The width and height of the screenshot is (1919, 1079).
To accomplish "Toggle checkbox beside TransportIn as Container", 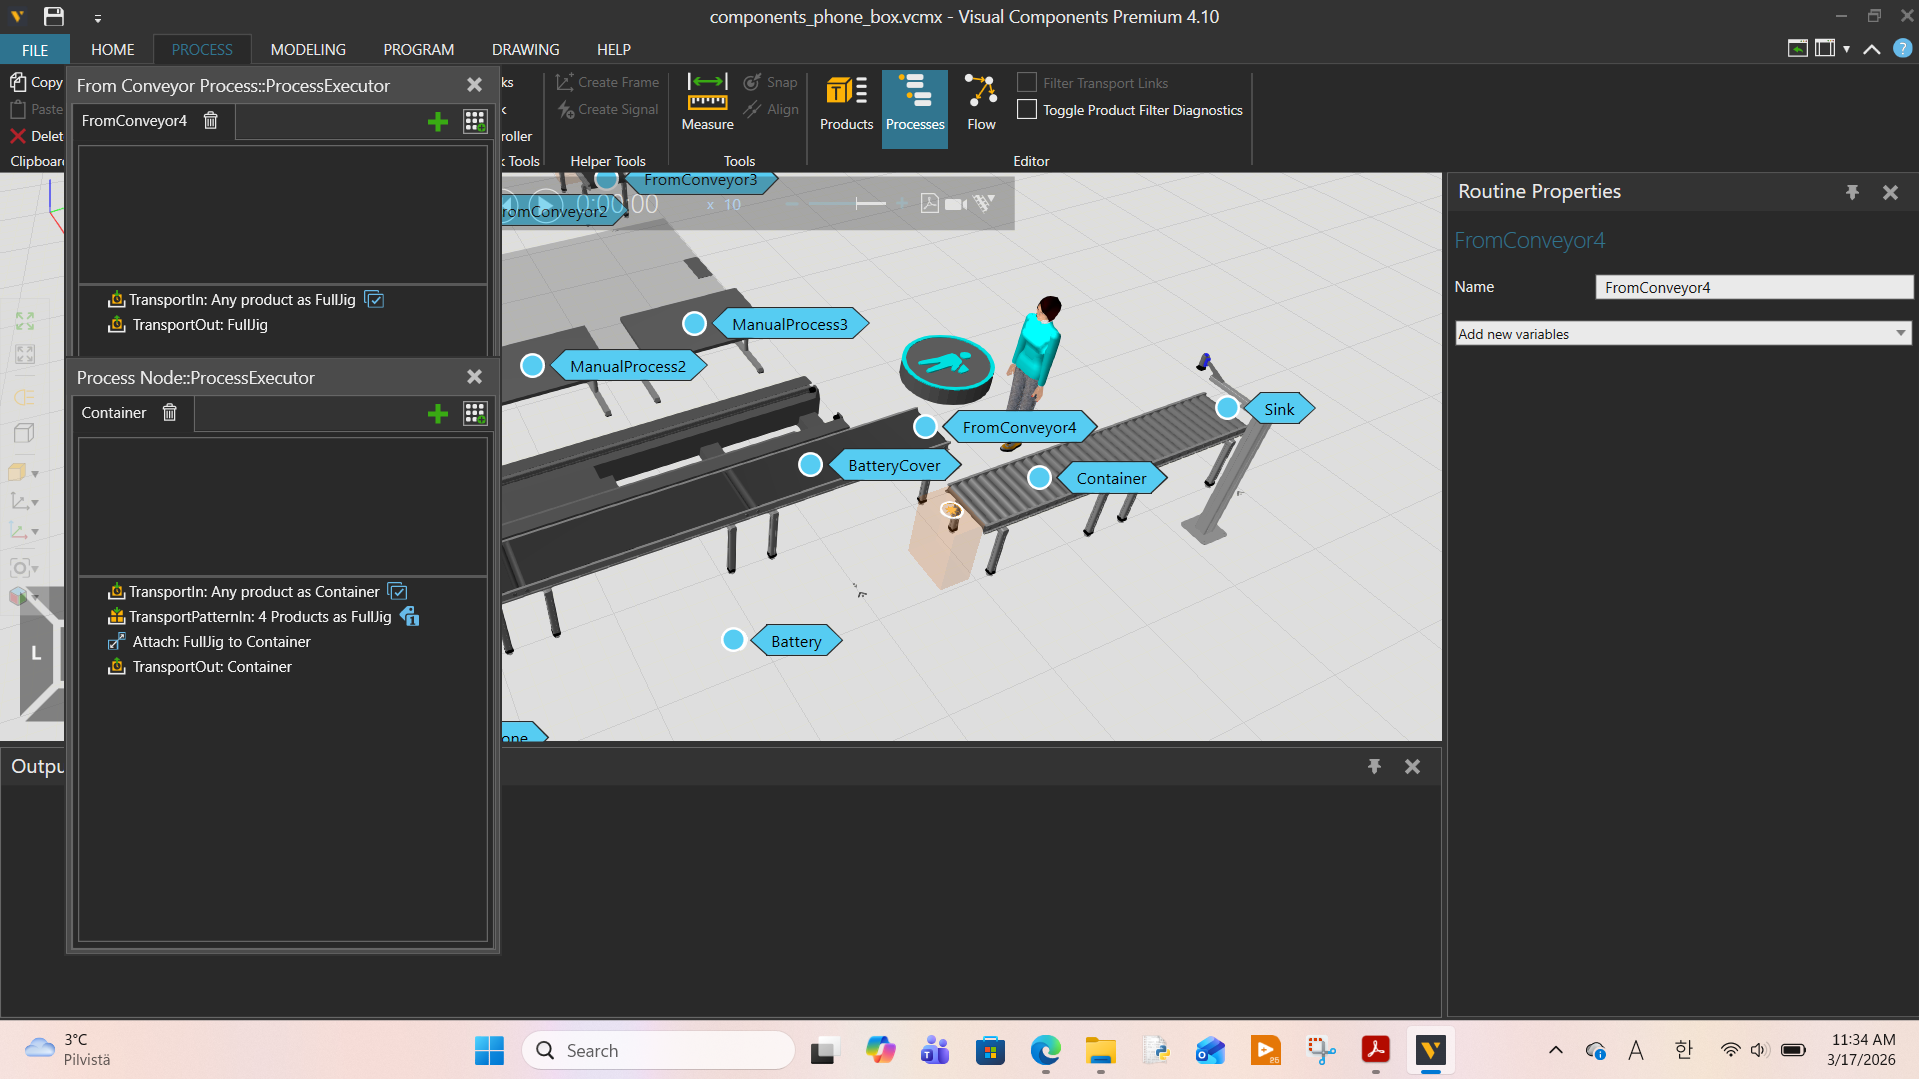I will (x=397, y=592).
